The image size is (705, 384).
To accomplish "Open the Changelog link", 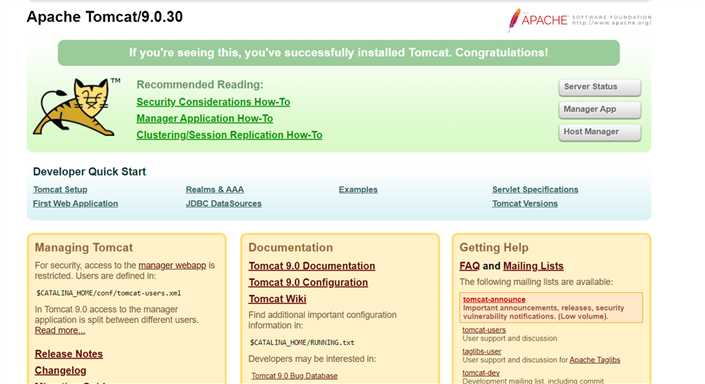I will tap(61, 371).
